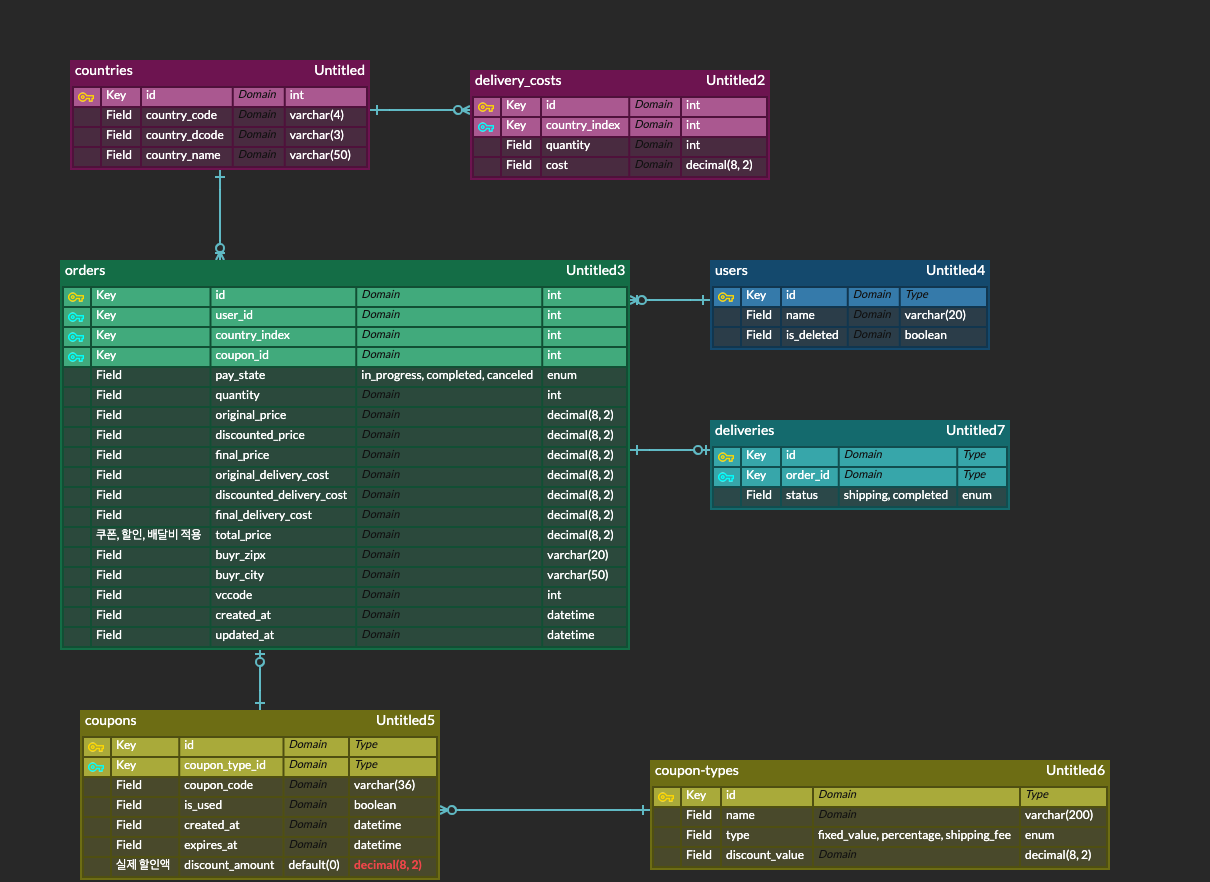Click the key icon for delivery_costs country_index
This screenshot has width=1210, height=882.
[488, 125]
